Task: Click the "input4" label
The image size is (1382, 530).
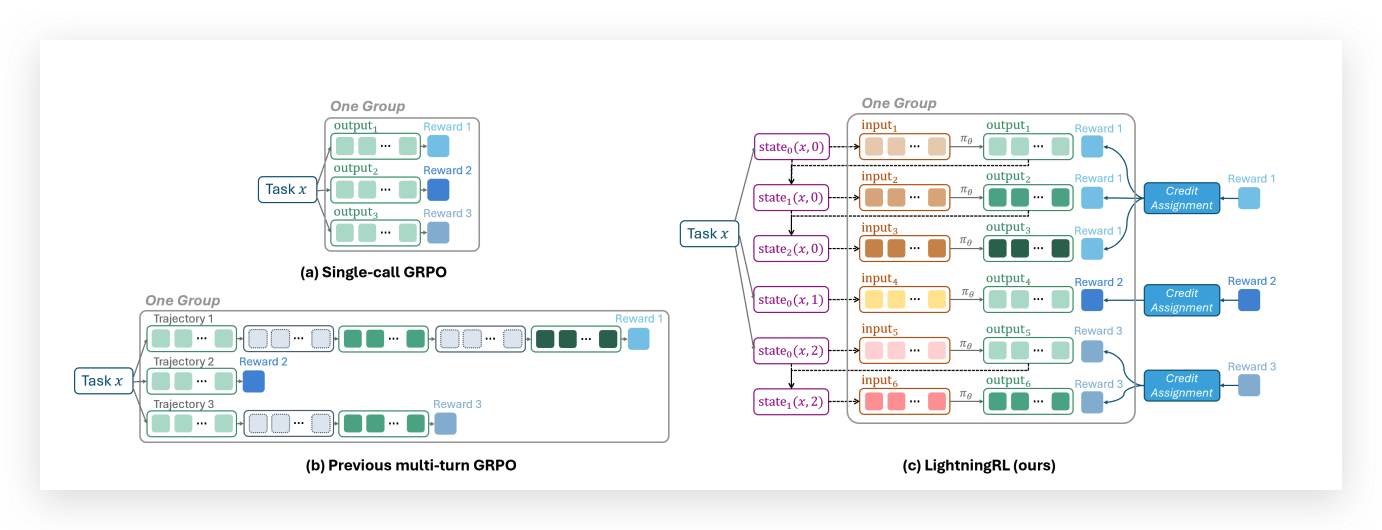Action: (x=881, y=279)
